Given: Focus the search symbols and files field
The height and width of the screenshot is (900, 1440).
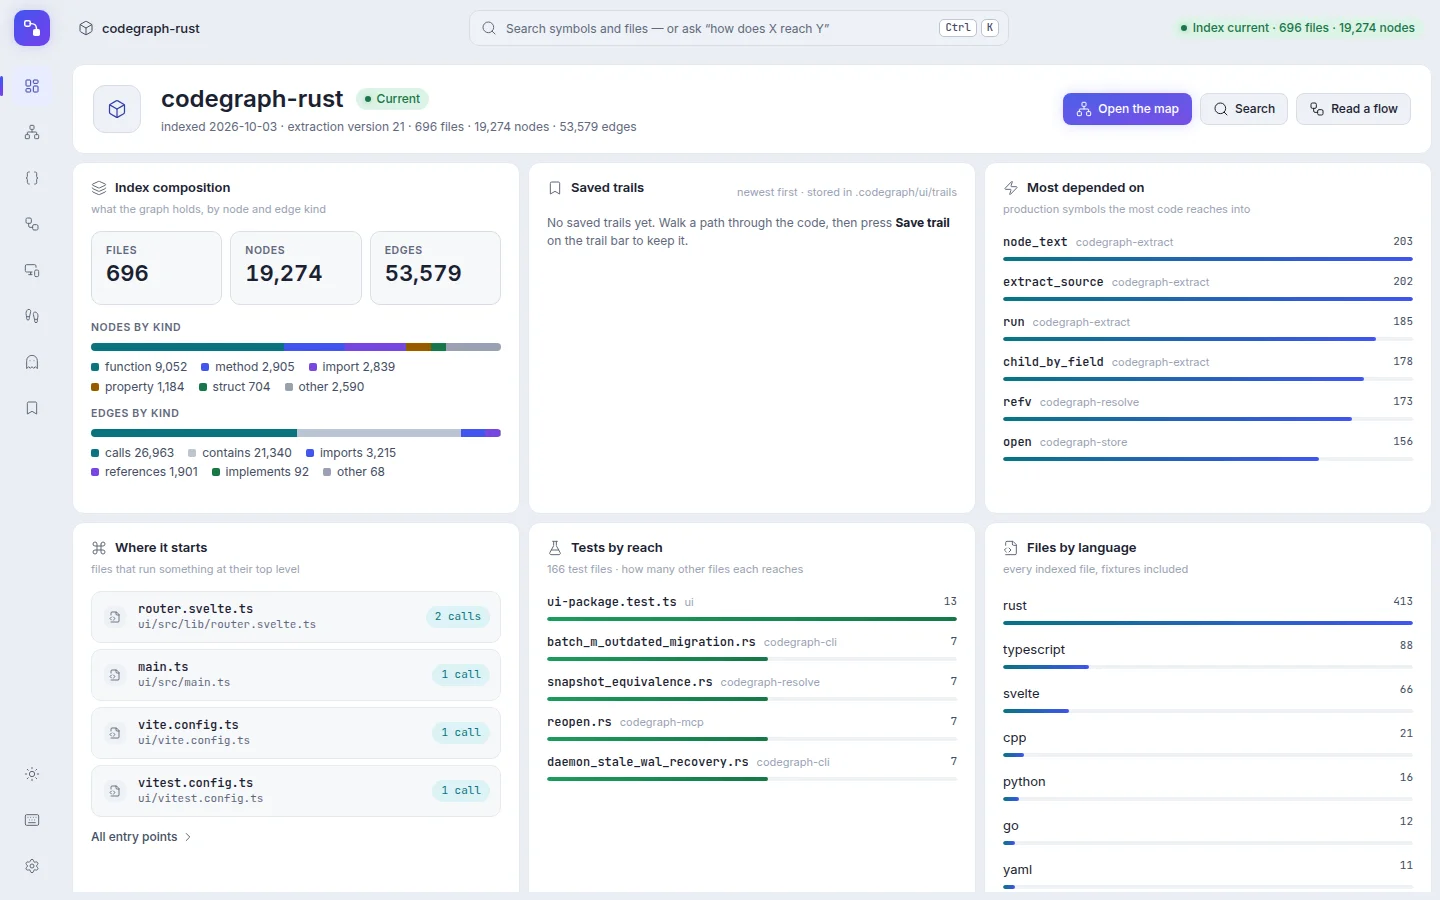Looking at the screenshot, I should pyautogui.click(x=739, y=28).
